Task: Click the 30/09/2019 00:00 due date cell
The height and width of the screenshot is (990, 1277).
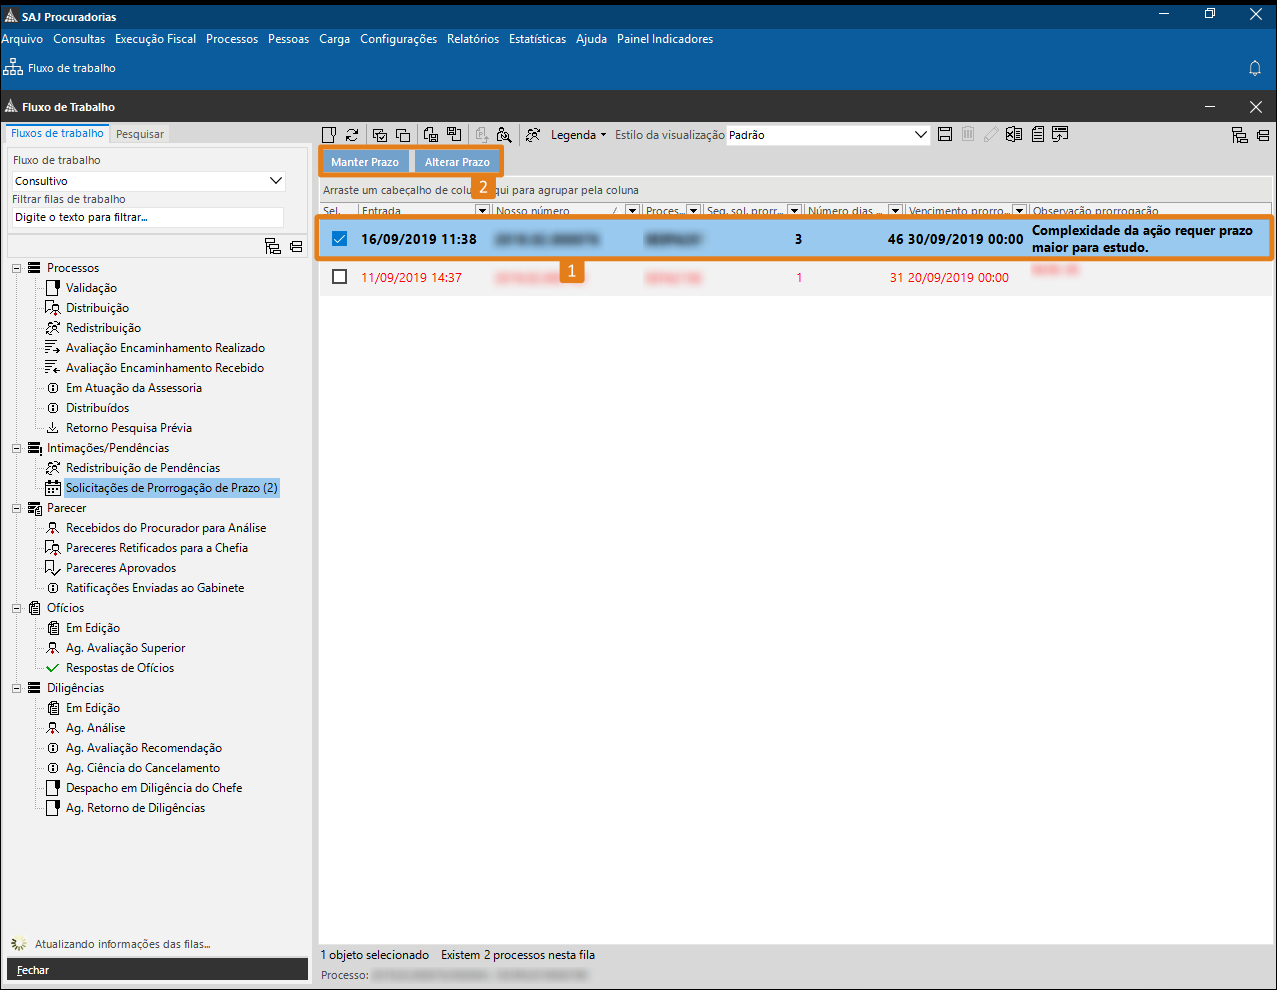Action: click(965, 239)
